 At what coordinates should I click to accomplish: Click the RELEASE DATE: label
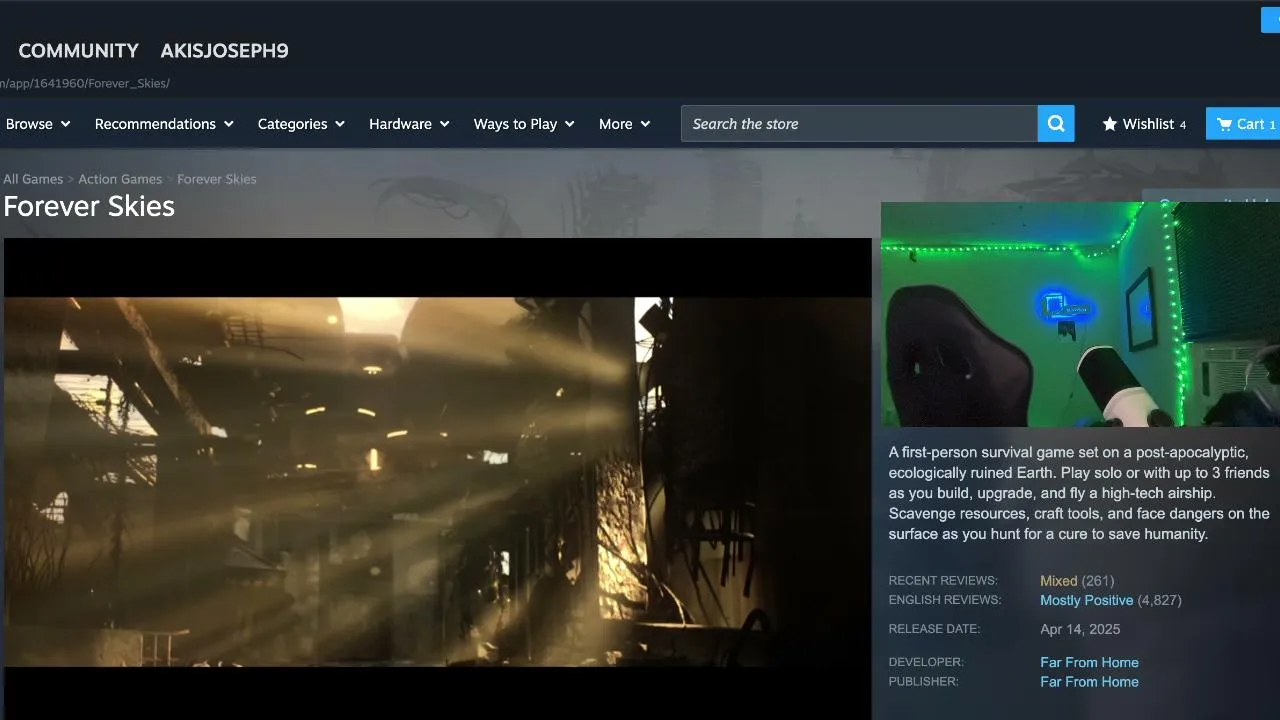coord(934,629)
